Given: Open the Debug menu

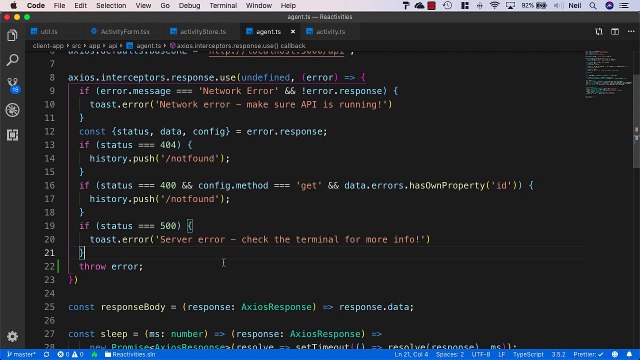Looking at the screenshot, I should click(x=189, y=5).
